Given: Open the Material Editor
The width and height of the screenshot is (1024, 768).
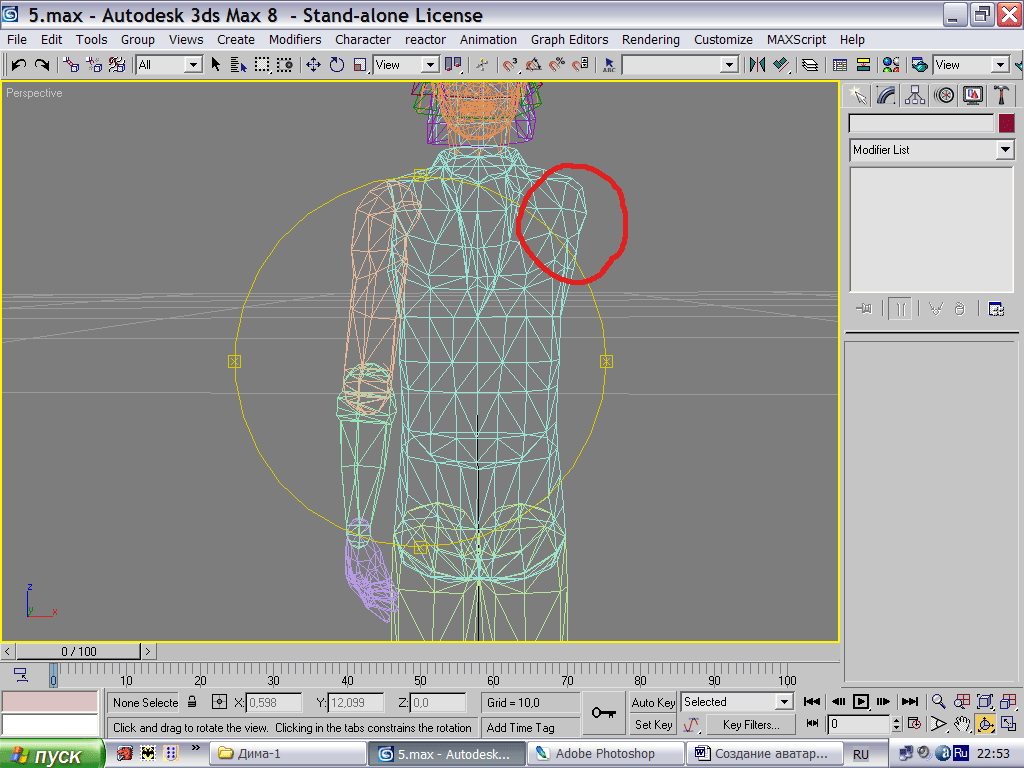Looking at the screenshot, I should [891, 65].
